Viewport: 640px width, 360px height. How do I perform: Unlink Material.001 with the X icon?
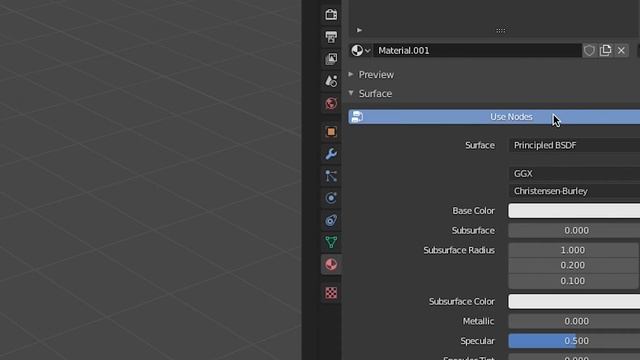click(621, 51)
